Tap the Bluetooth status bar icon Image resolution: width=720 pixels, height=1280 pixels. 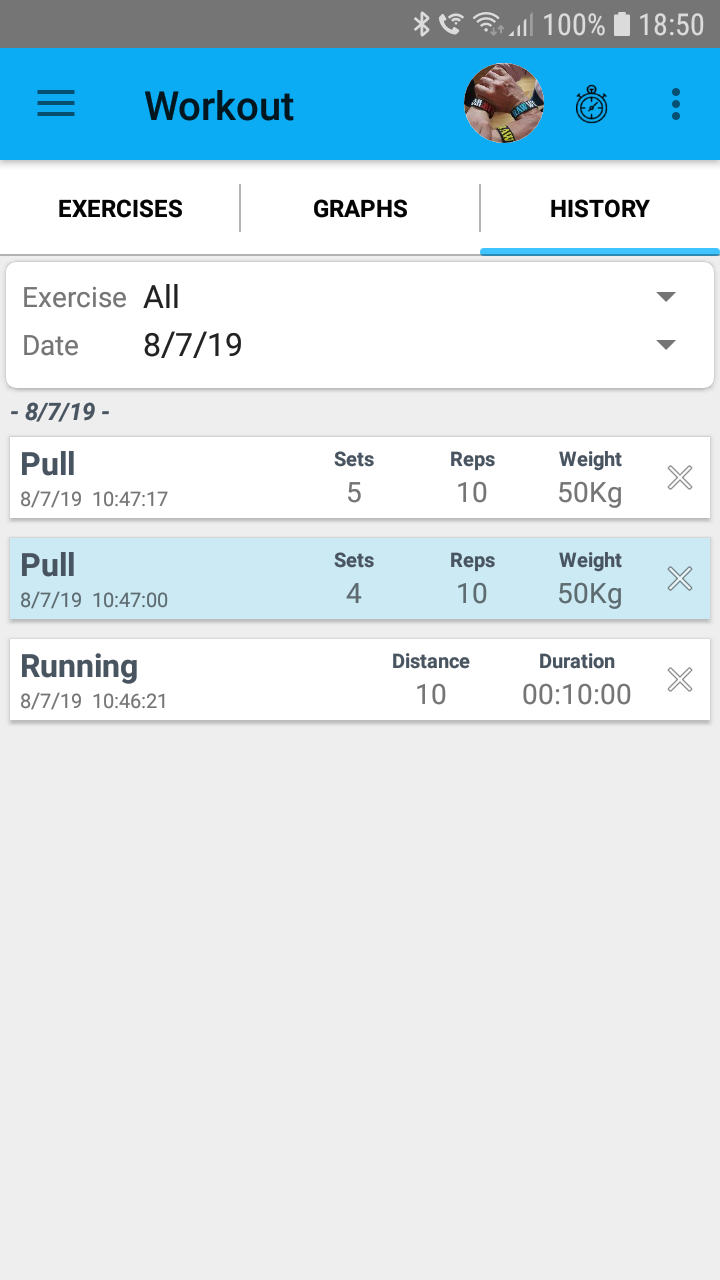[x=422, y=24]
